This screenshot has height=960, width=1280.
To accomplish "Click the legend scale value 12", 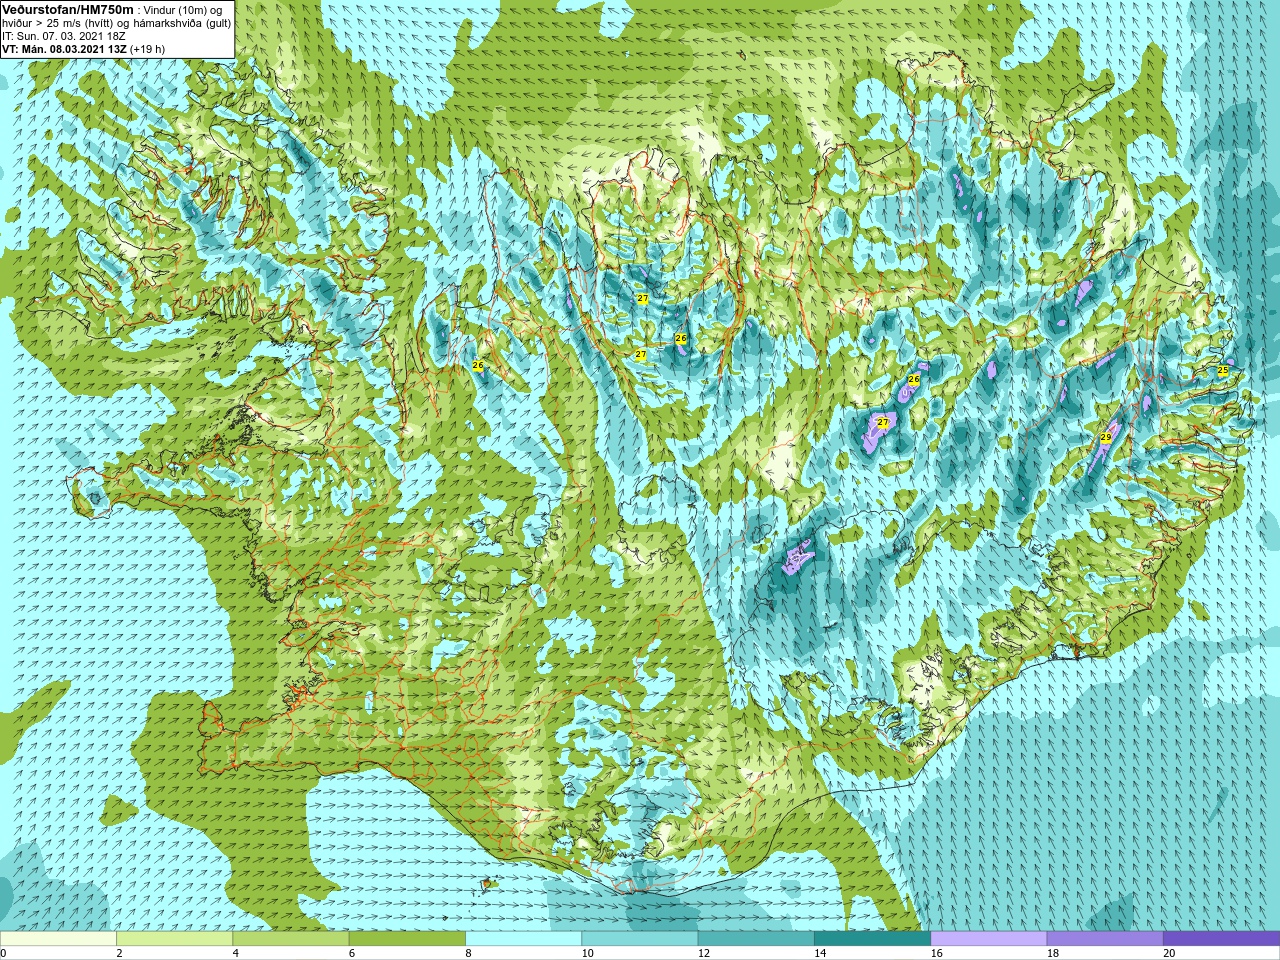I will point(704,953).
